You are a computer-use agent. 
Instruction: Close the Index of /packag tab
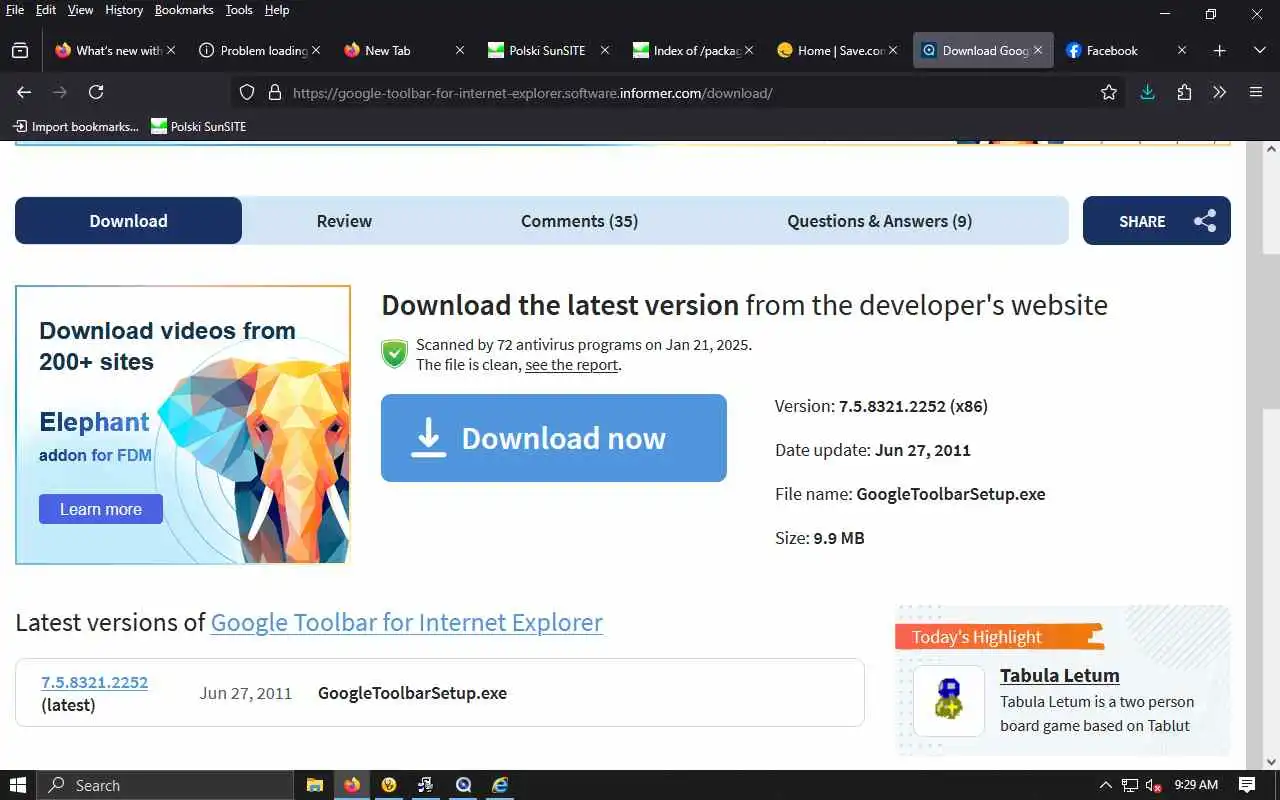coord(749,50)
